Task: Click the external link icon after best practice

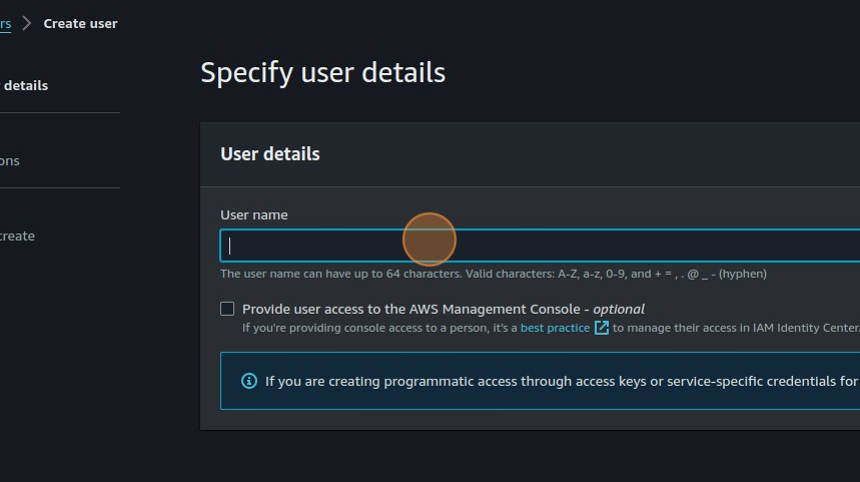Action: [x=602, y=328]
